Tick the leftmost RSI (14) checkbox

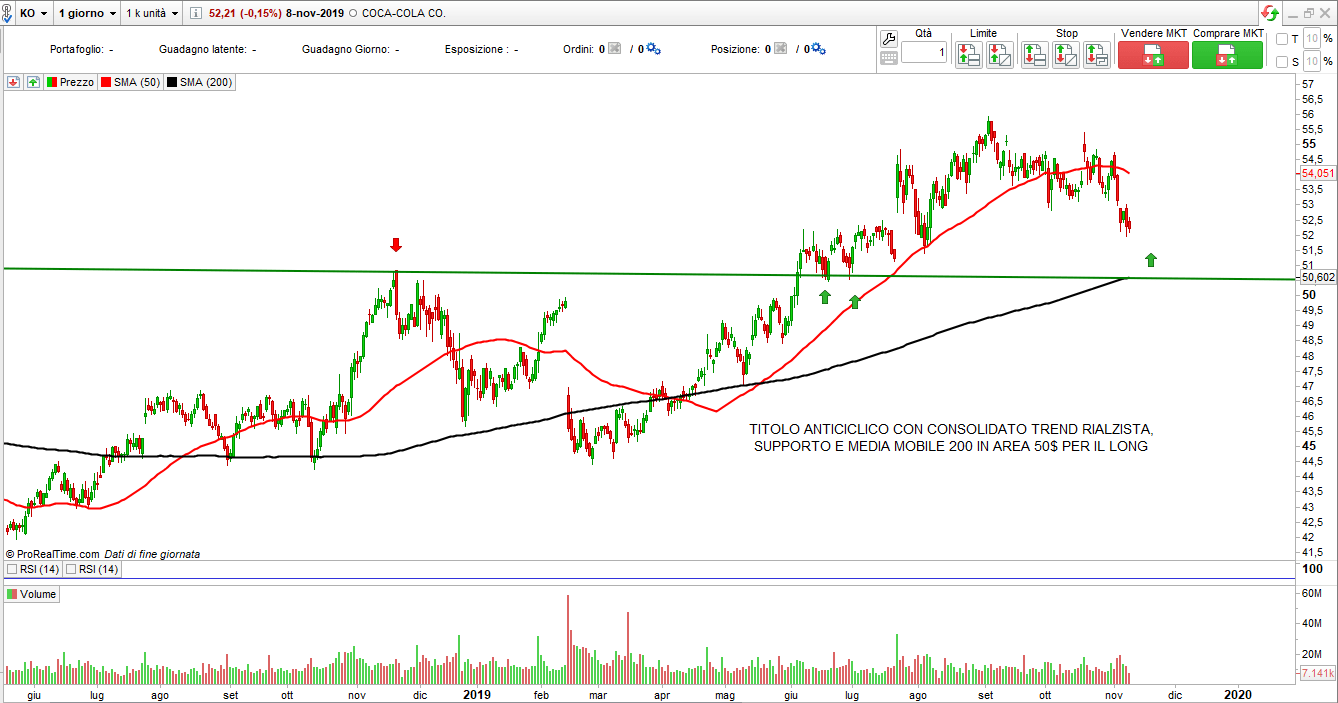pos(12,569)
